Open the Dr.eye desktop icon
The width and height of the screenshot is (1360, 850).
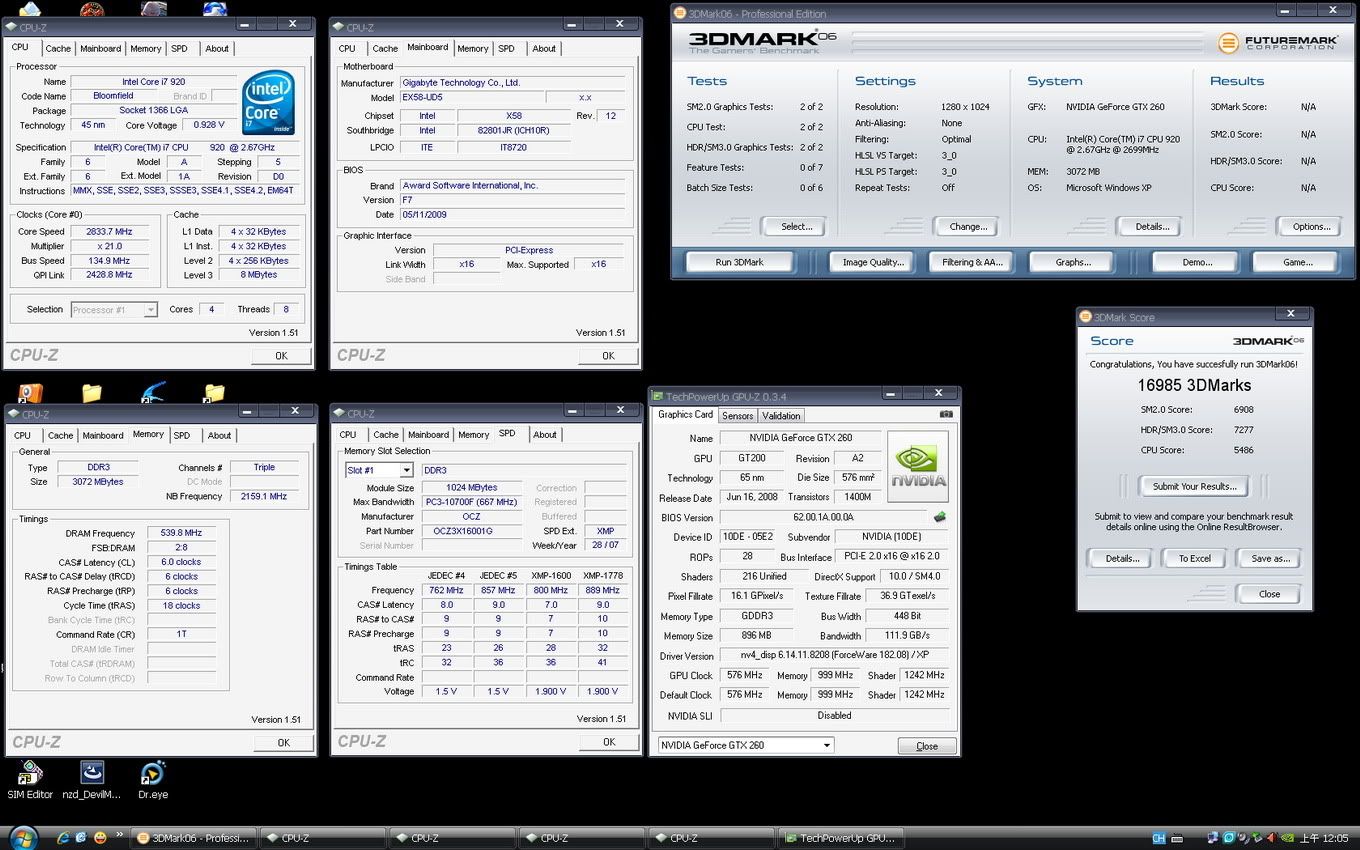[152, 780]
